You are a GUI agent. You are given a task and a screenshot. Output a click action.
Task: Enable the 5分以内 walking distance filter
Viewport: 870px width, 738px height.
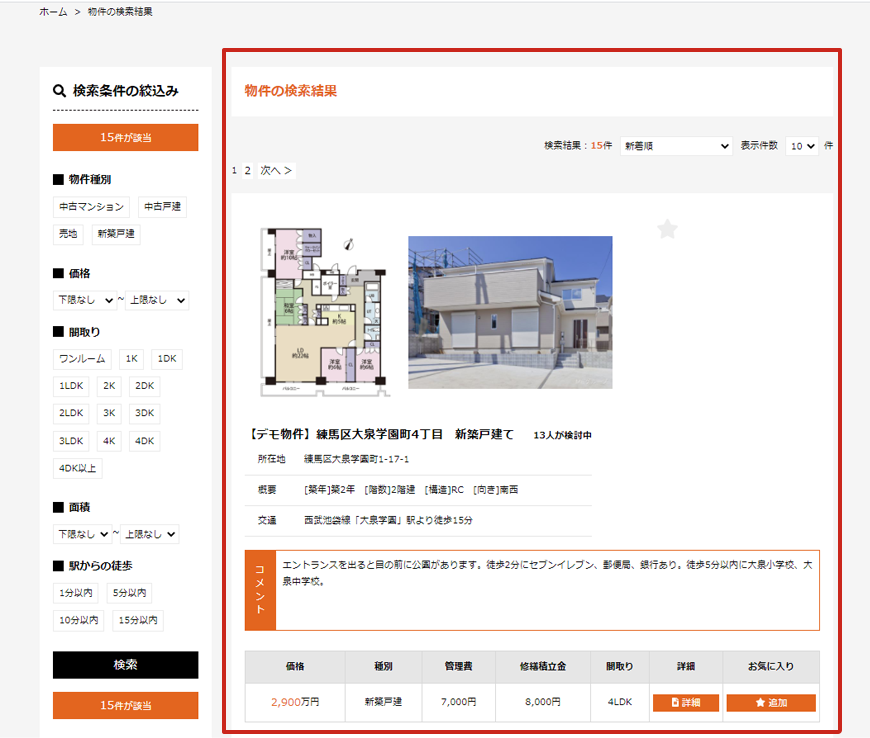(x=130, y=593)
